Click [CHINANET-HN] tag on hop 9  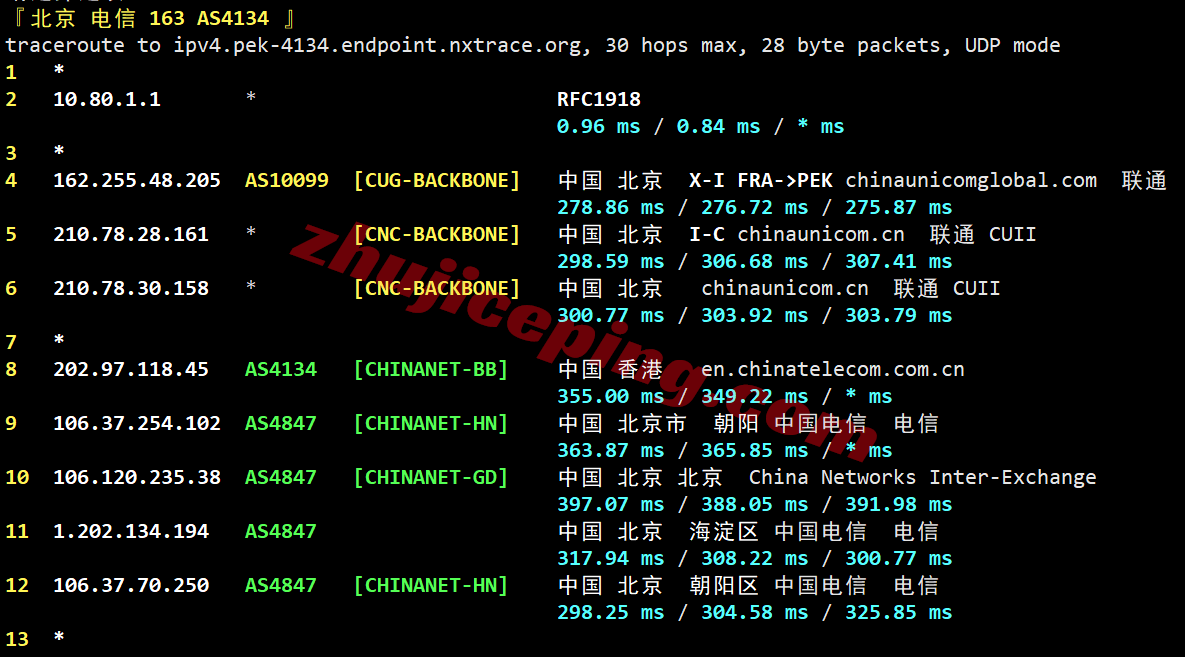(431, 424)
